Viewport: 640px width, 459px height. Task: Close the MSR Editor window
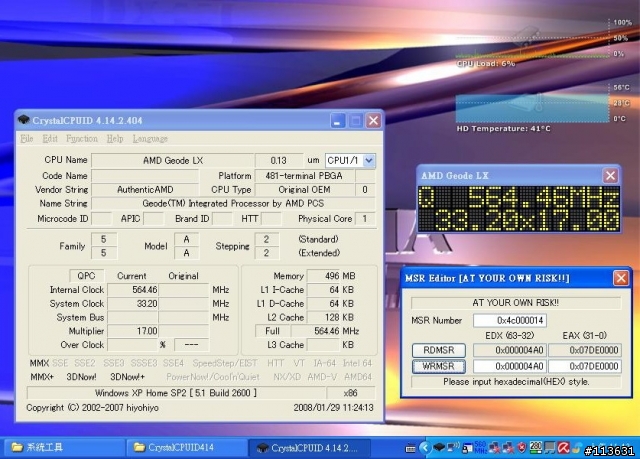(621, 278)
